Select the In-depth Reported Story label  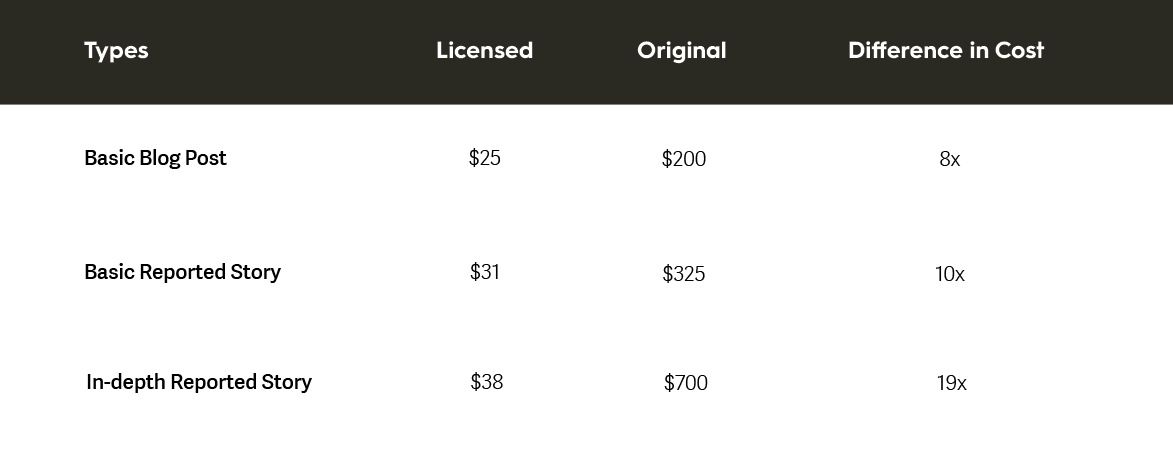tap(198, 382)
